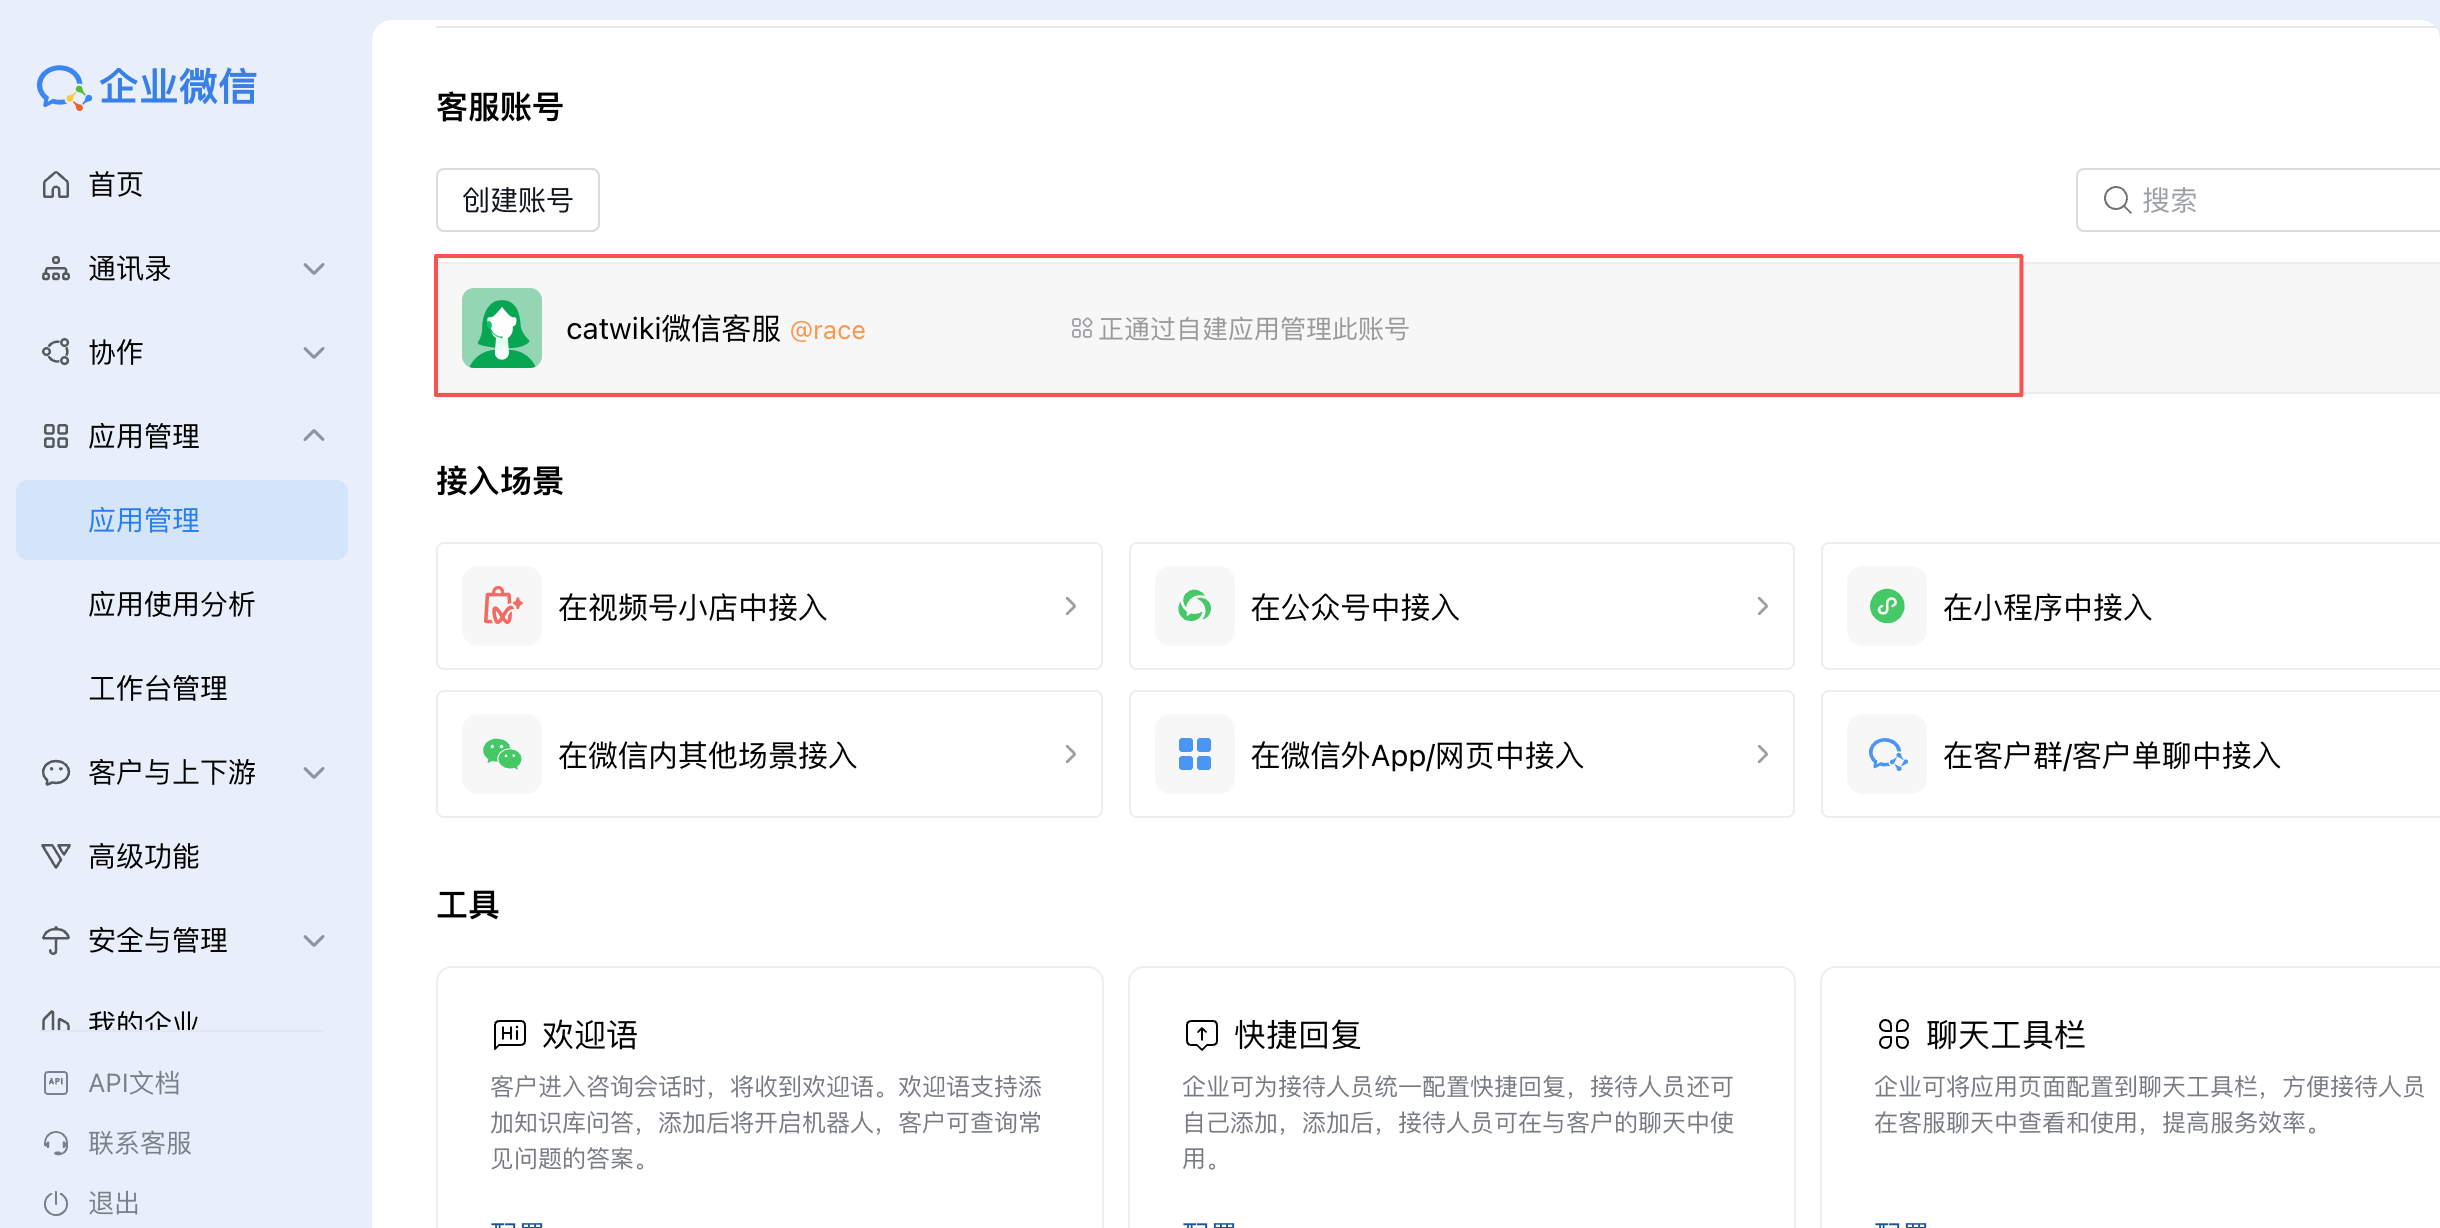The image size is (2440, 1228).
Task: Open 应用使用分析 submenu item
Action: click(x=172, y=604)
